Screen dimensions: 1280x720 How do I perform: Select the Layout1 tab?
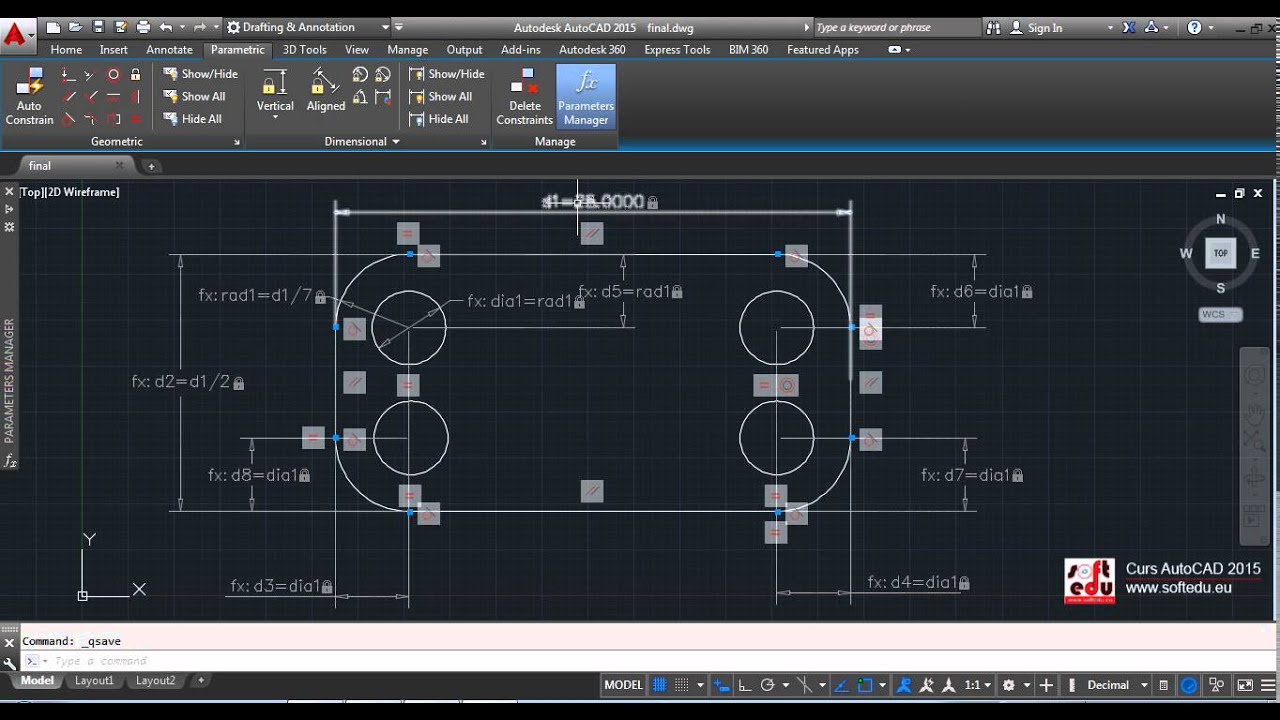pyautogui.click(x=95, y=680)
